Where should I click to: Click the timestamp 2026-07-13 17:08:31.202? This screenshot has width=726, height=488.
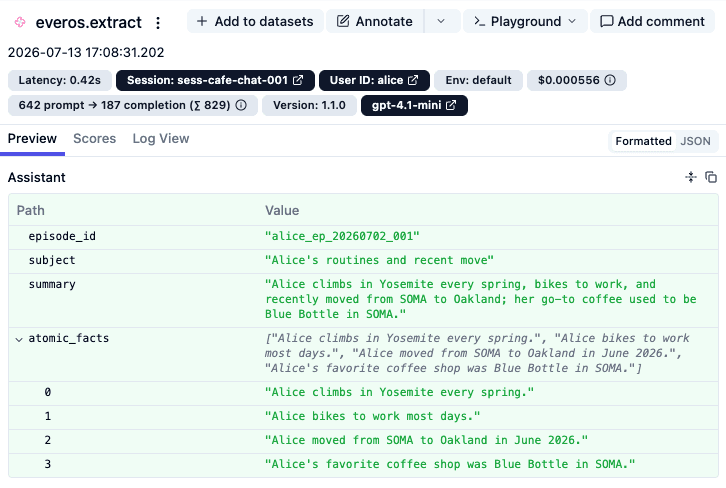(86, 52)
